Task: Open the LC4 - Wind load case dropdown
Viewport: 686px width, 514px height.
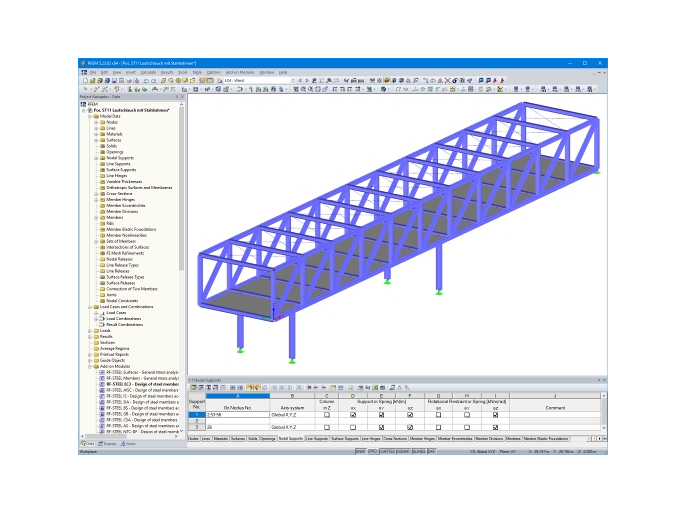Action: coord(293,80)
